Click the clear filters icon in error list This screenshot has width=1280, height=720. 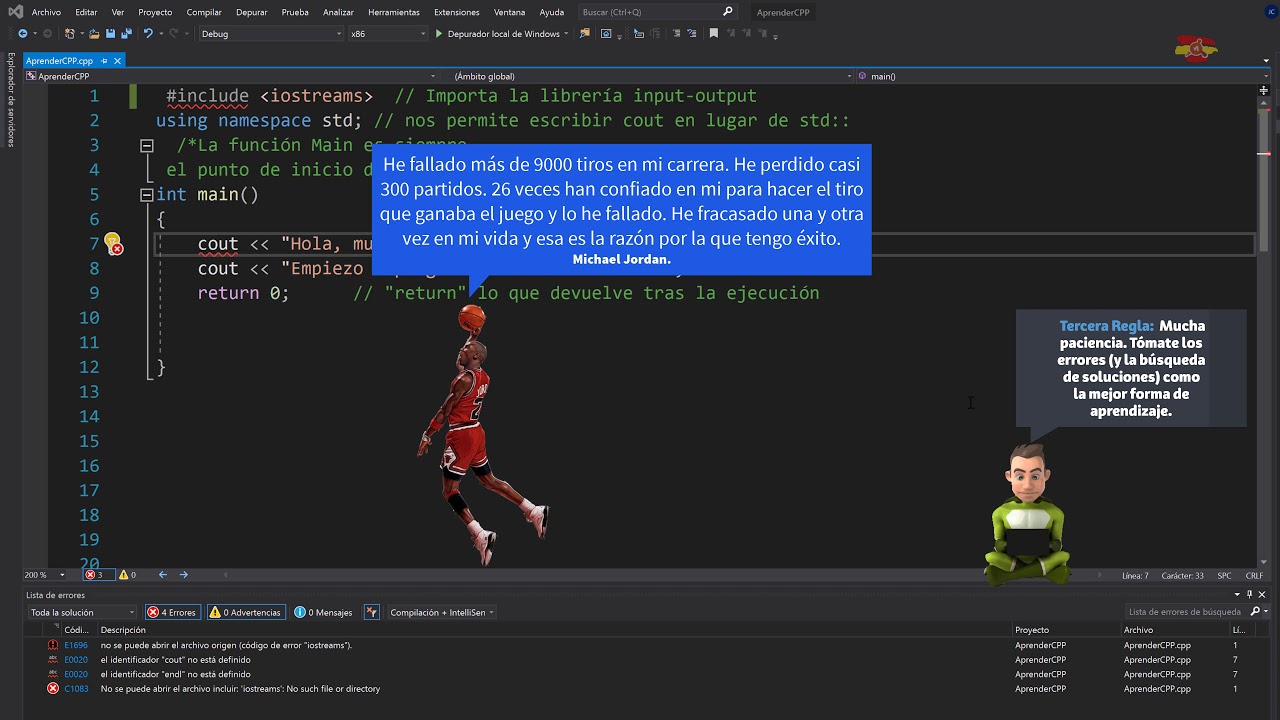tap(371, 612)
